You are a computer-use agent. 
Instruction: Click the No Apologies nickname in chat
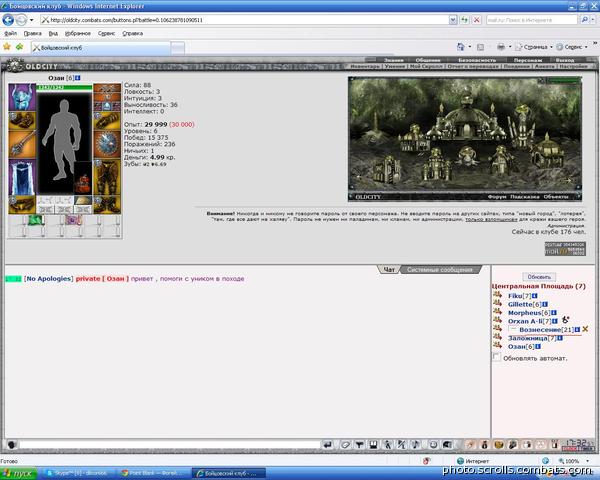click(x=49, y=279)
